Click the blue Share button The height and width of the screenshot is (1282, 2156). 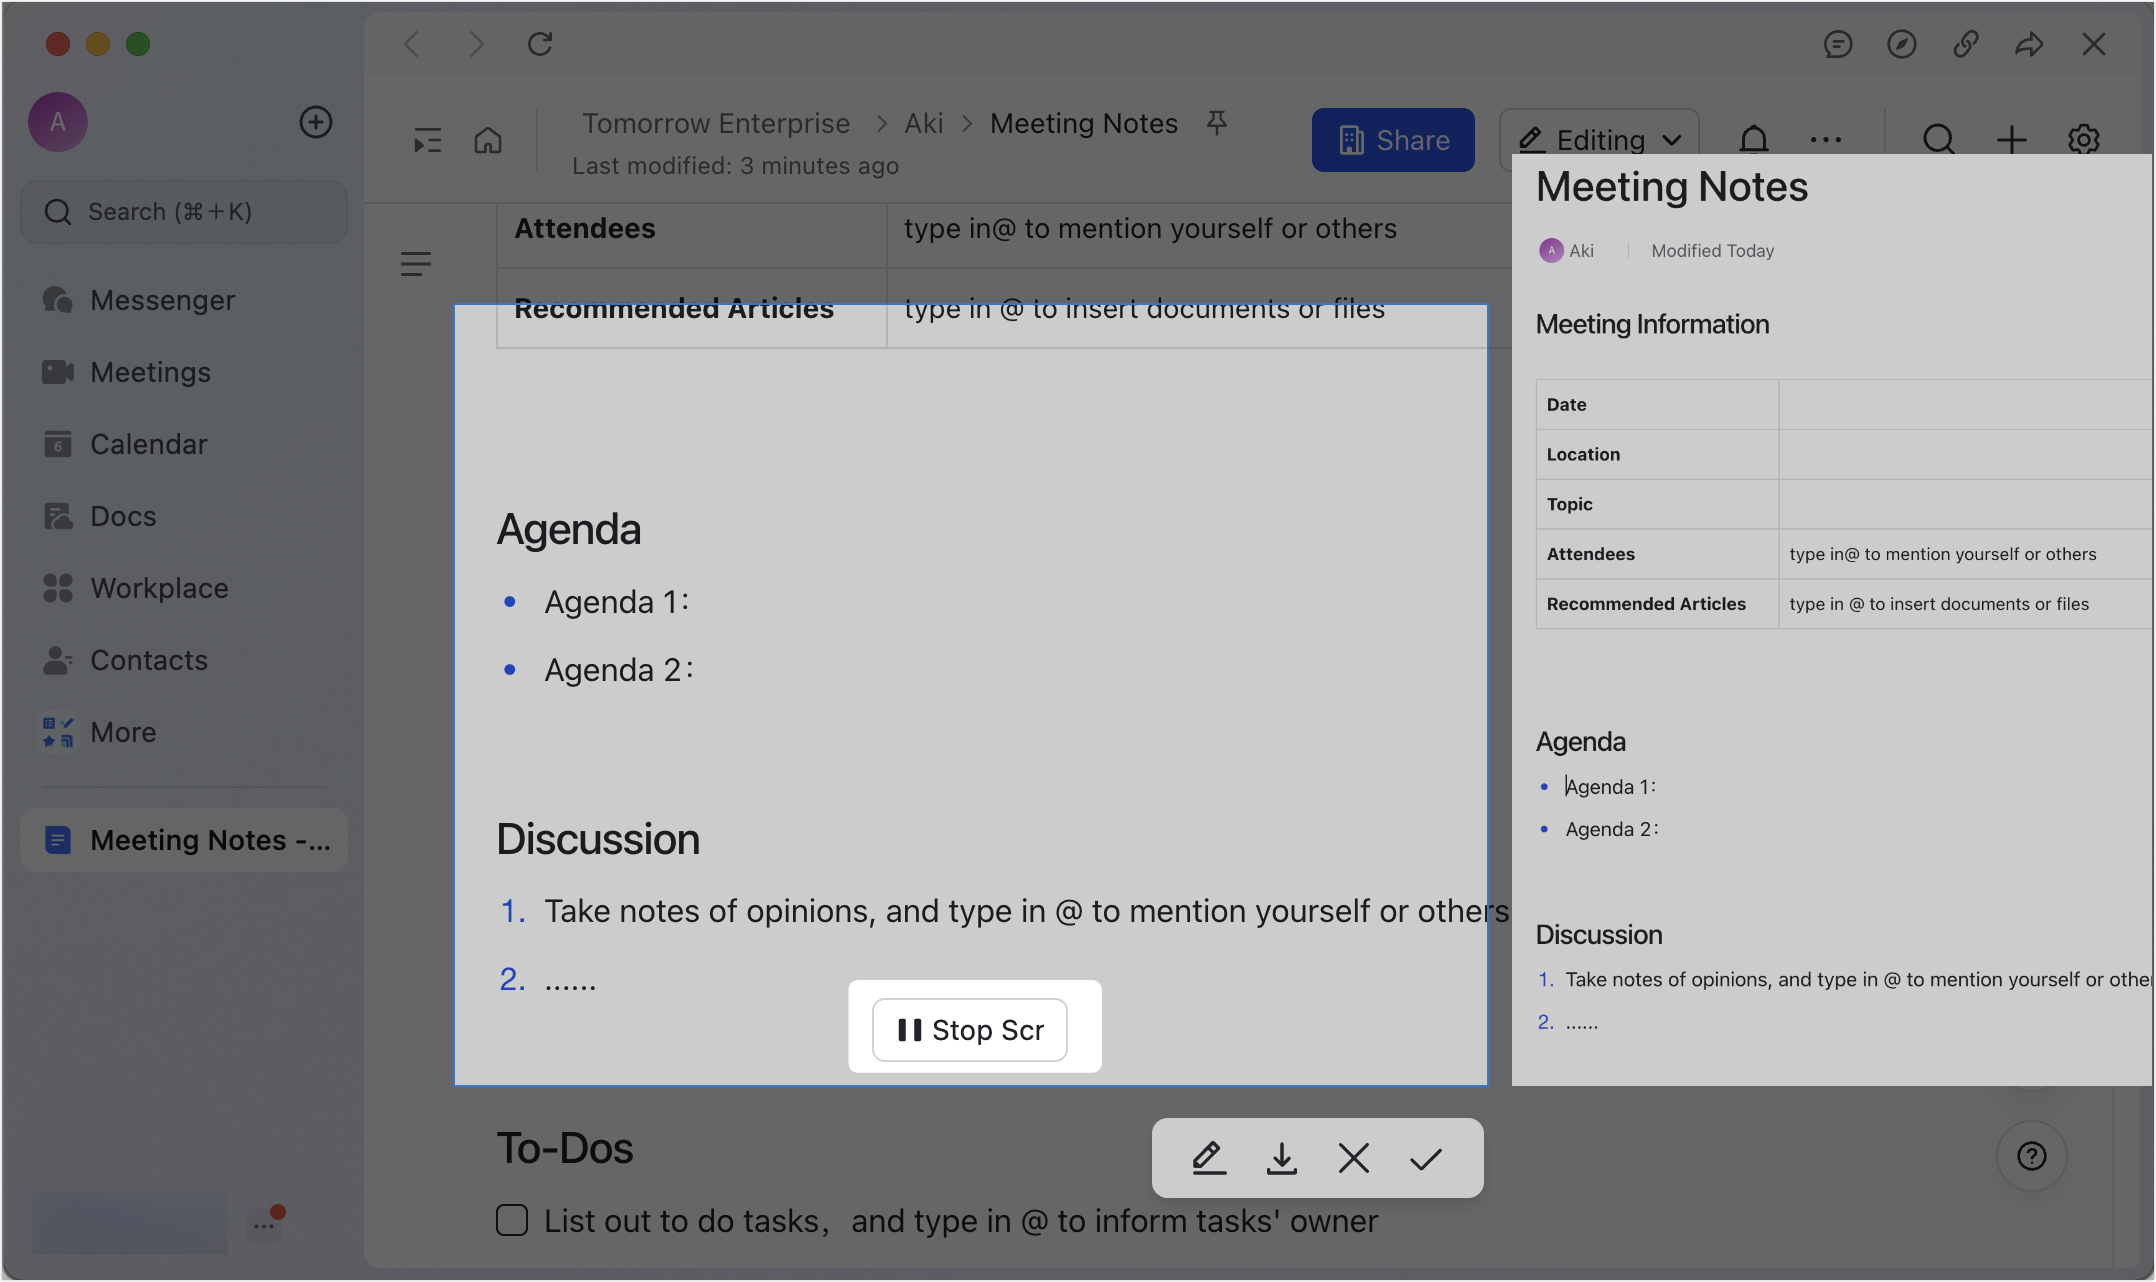pyautogui.click(x=1392, y=140)
